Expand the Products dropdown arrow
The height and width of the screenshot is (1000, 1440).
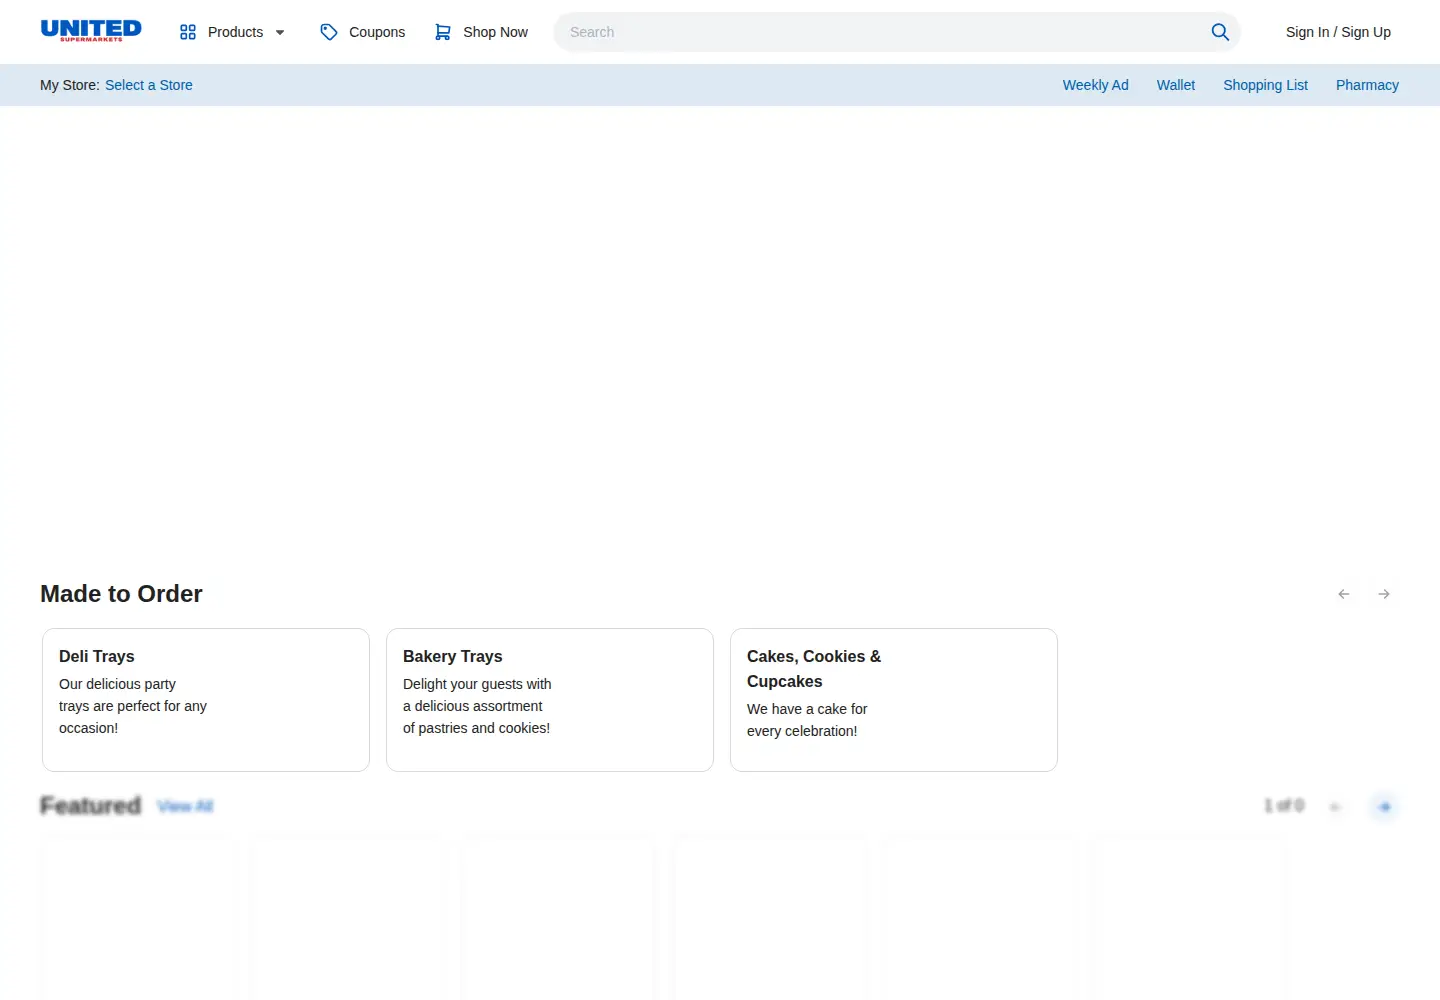tap(280, 32)
